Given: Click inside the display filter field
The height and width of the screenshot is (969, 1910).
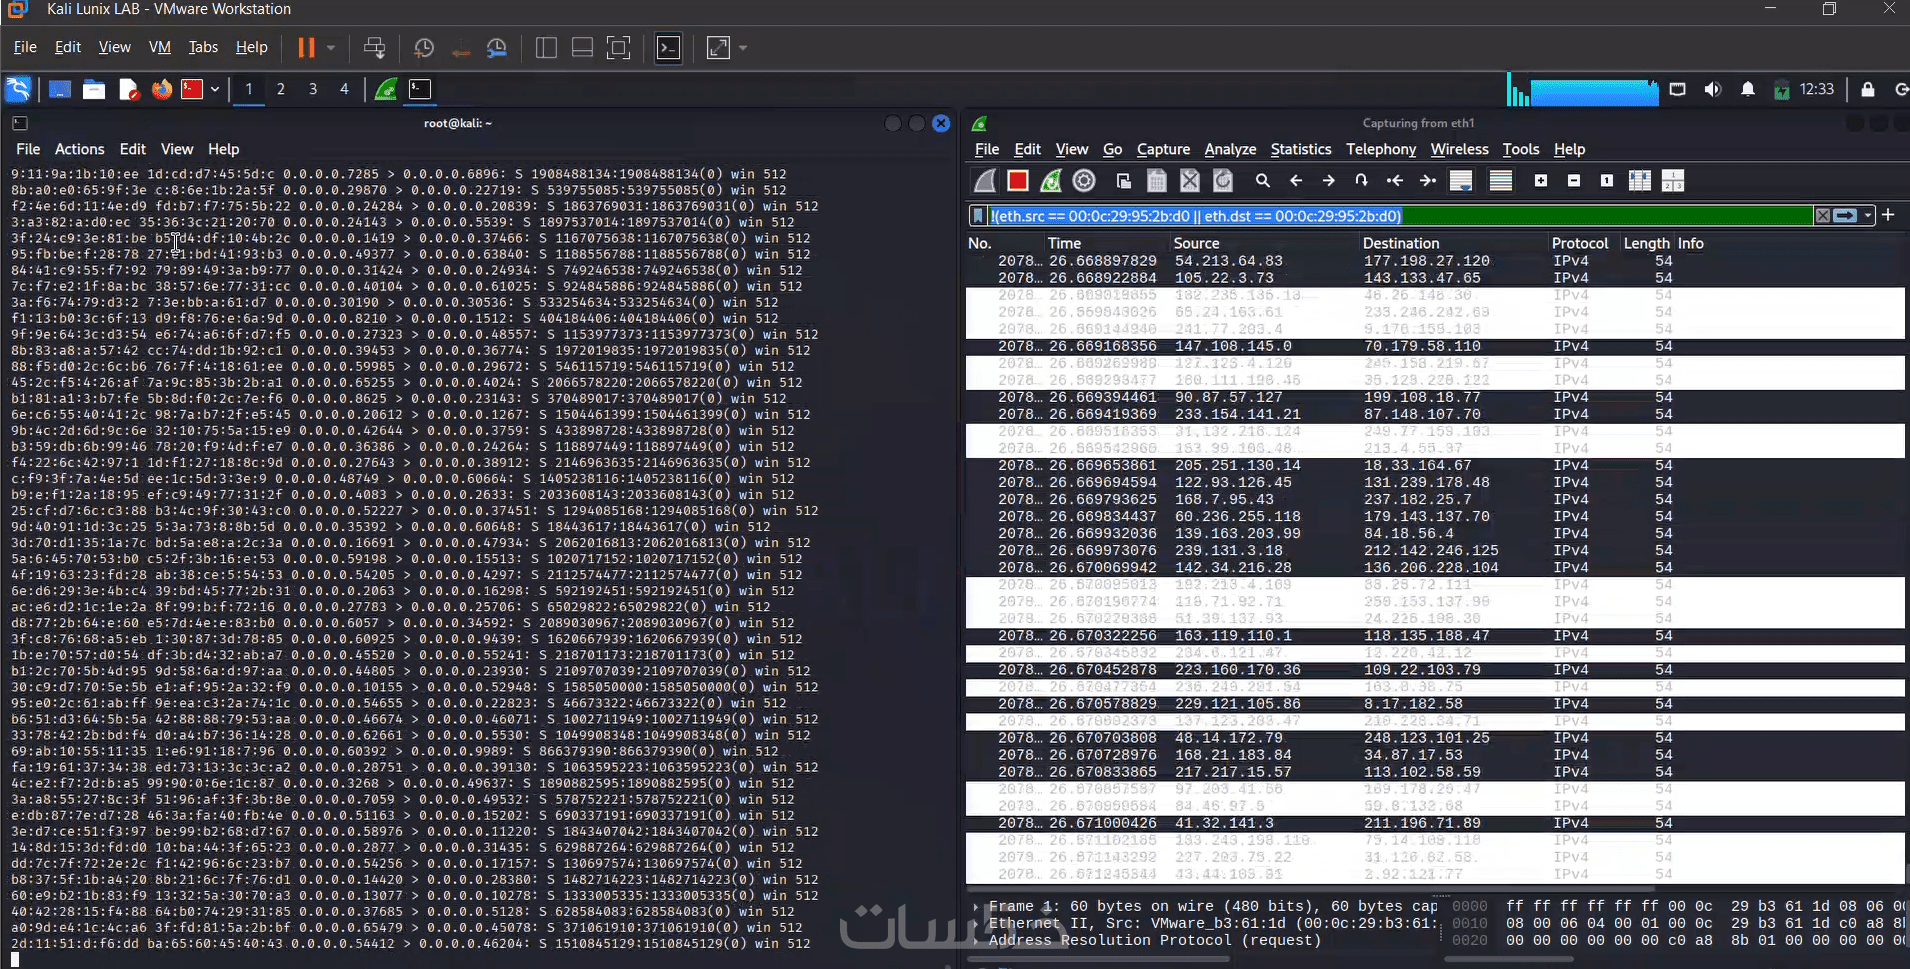Looking at the screenshot, I should coord(1400,216).
